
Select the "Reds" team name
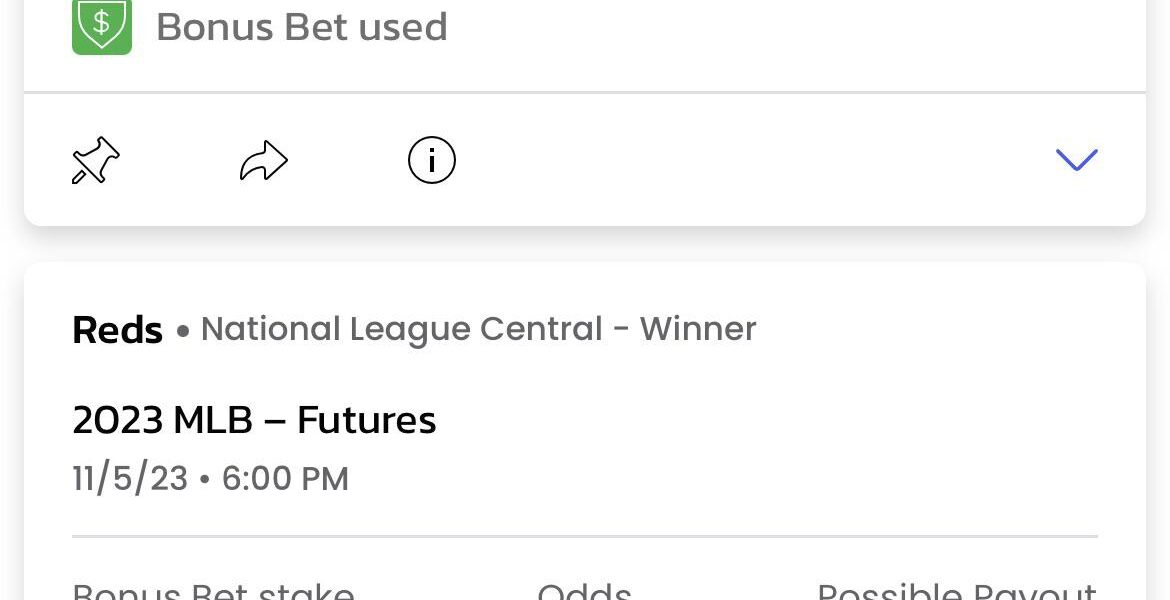coord(117,330)
